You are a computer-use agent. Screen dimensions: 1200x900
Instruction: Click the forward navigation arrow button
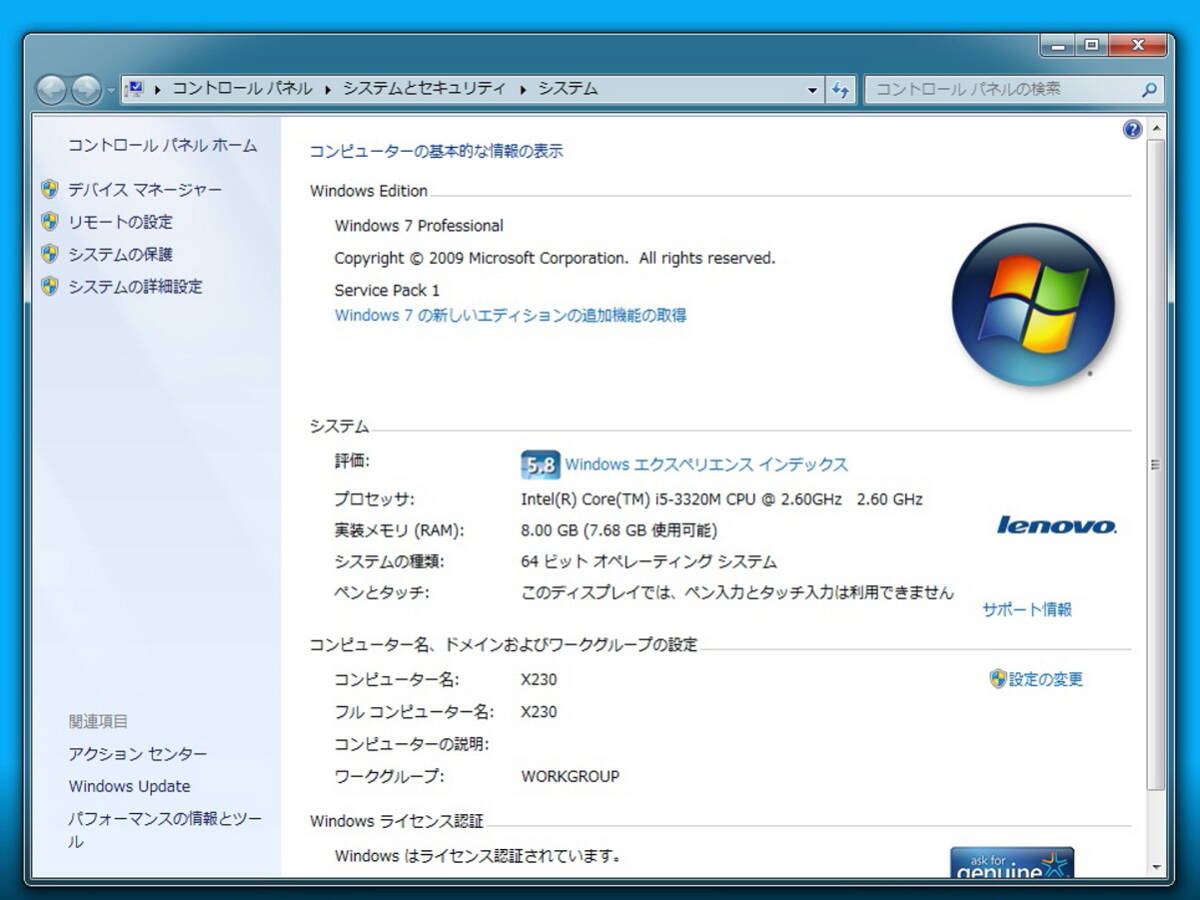tap(86, 90)
